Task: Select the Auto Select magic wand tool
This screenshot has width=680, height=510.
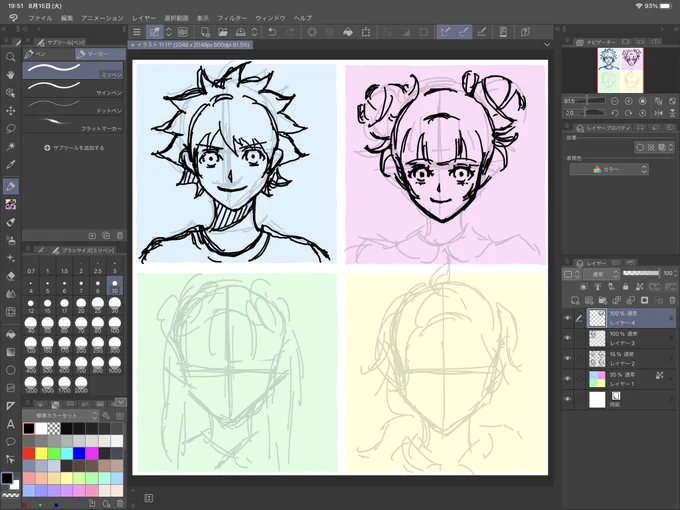Action: coord(10,146)
